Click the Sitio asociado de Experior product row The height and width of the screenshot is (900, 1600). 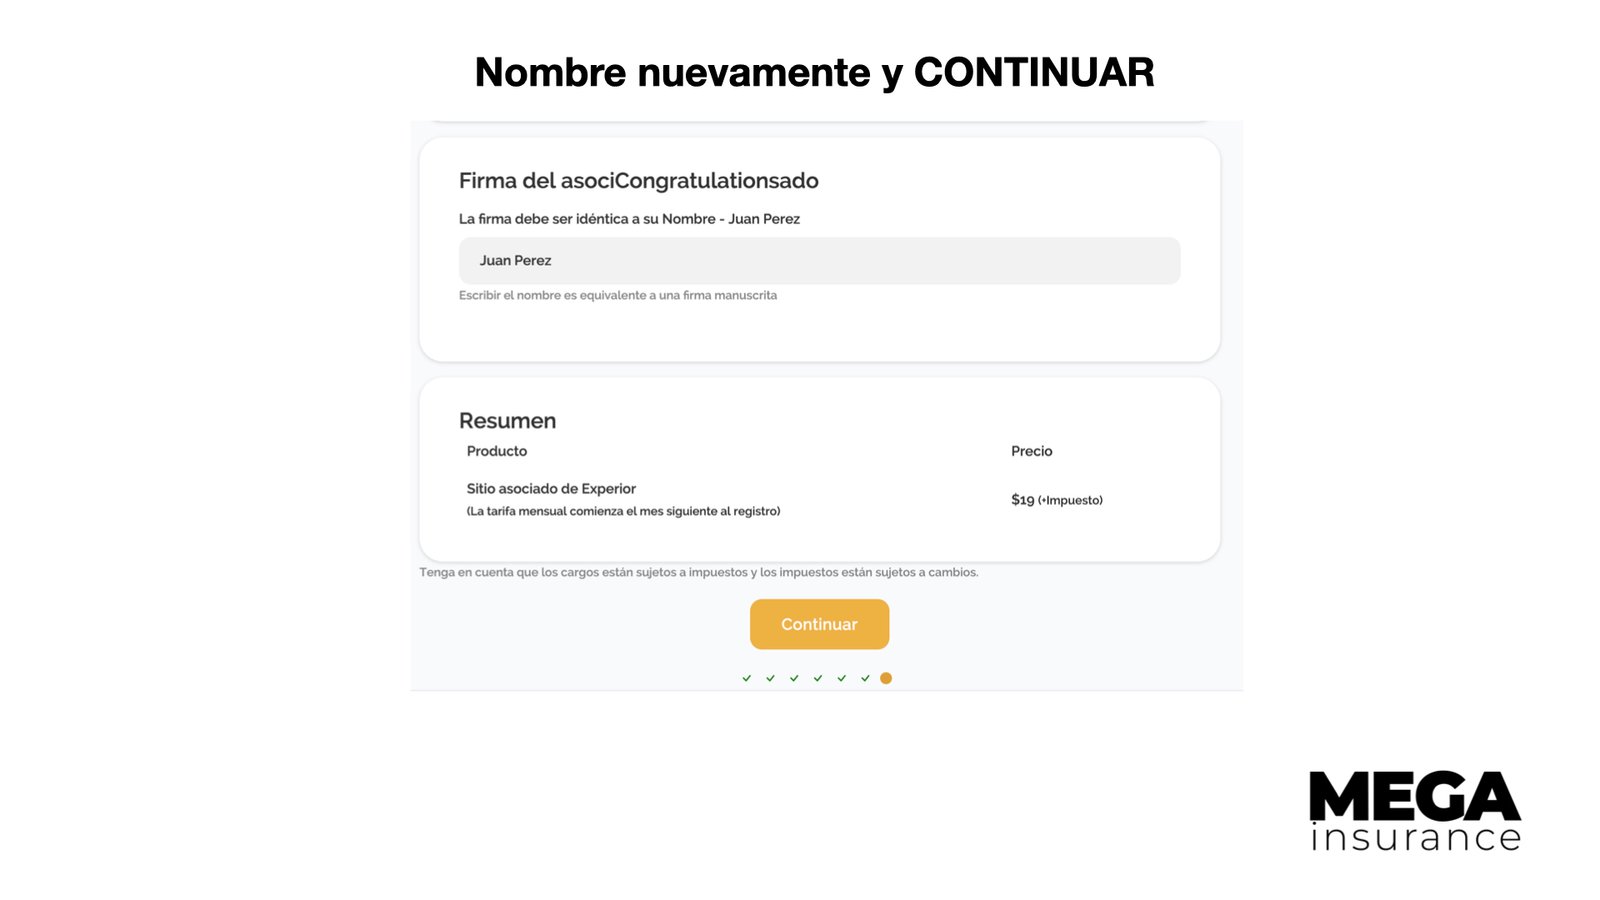550,489
